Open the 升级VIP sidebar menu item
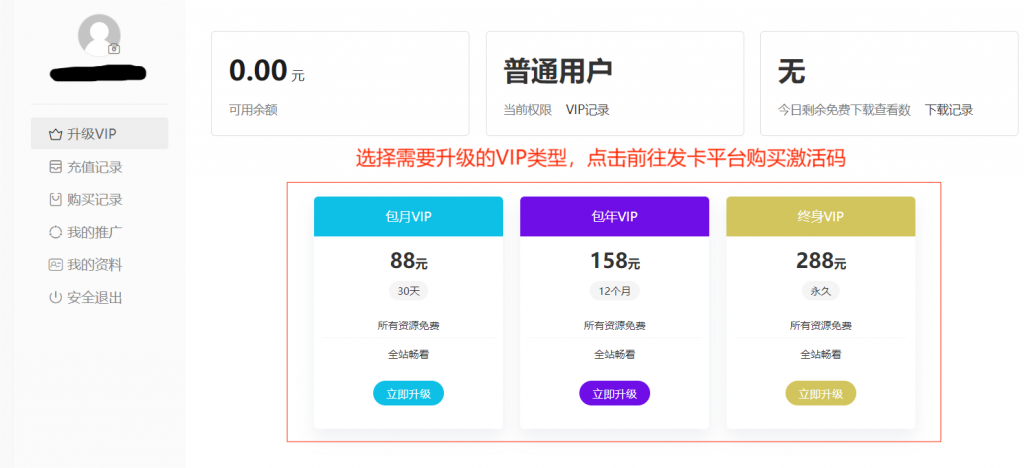The image size is (1024, 468). 99,134
